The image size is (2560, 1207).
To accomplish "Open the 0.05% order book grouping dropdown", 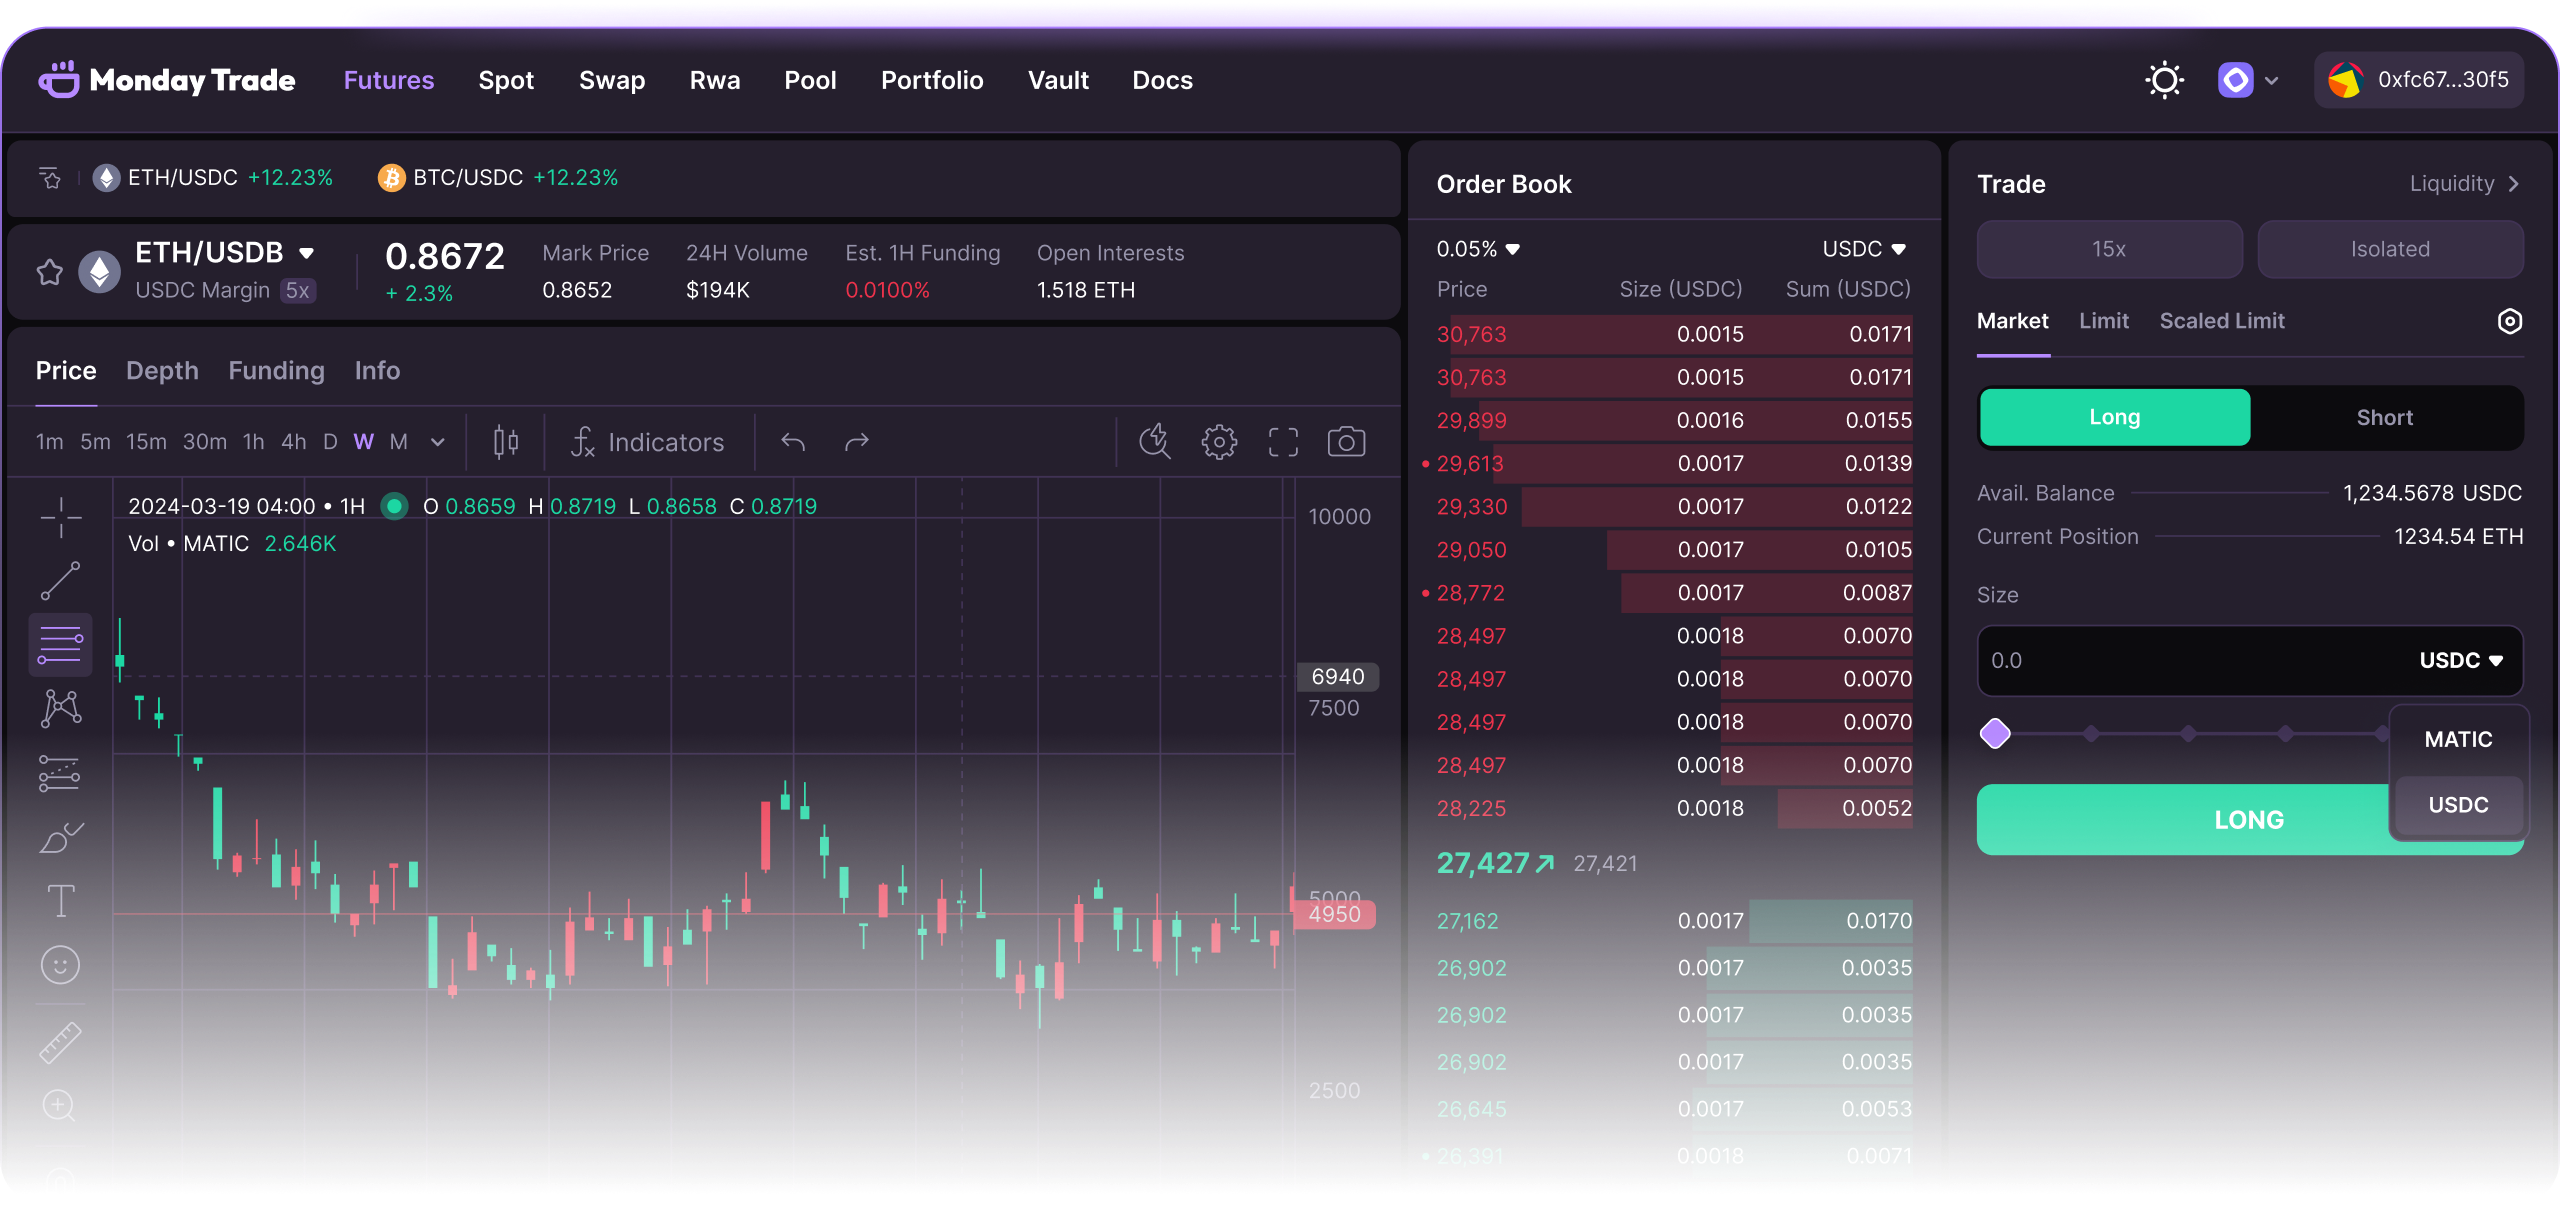I will pyautogui.click(x=1477, y=249).
